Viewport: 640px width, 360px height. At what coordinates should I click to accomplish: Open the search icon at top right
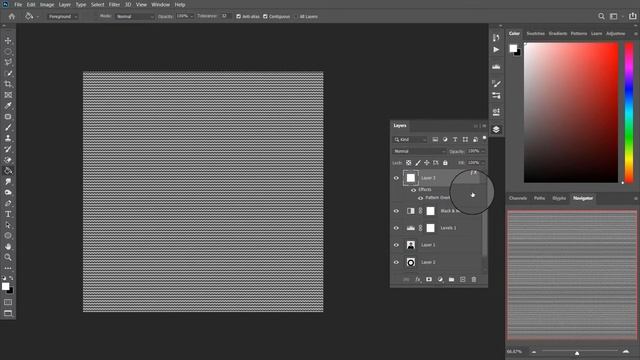(x=601, y=16)
